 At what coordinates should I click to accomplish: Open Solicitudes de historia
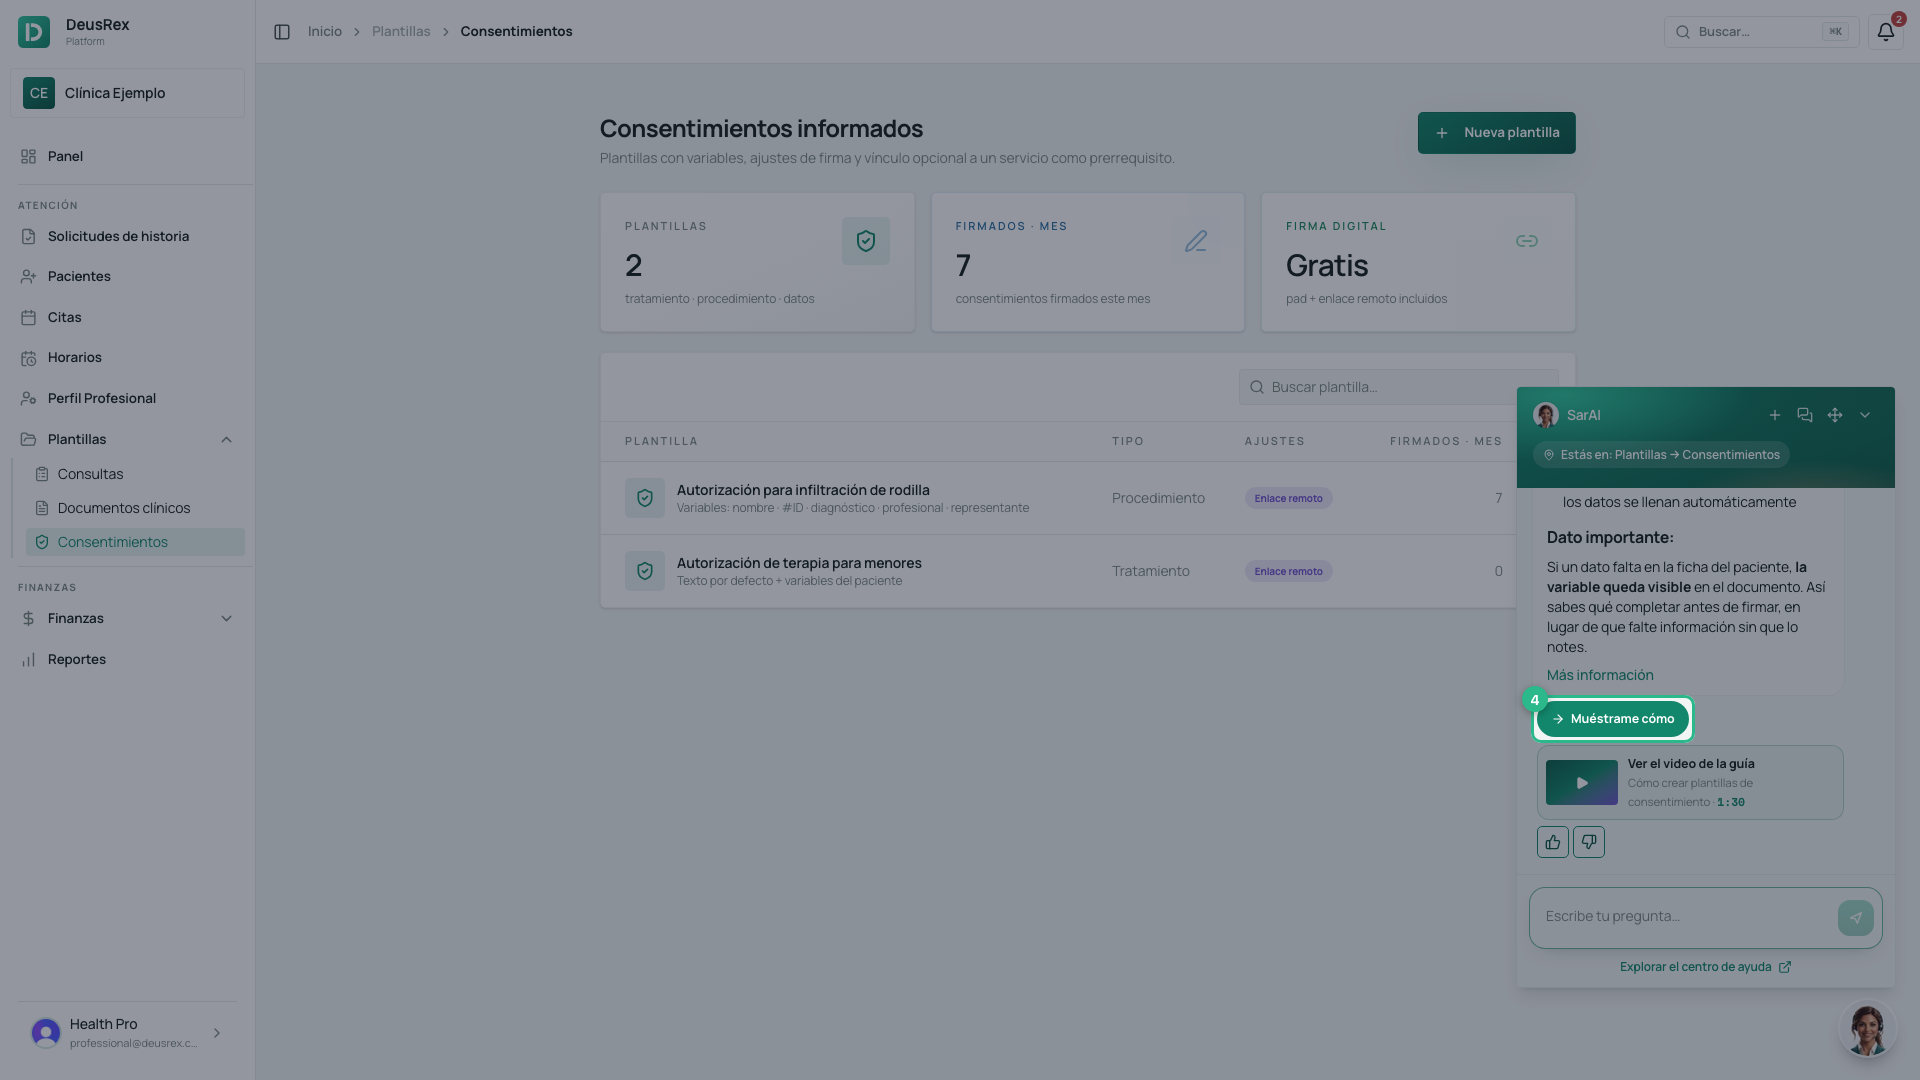click(x=127, y=237)
